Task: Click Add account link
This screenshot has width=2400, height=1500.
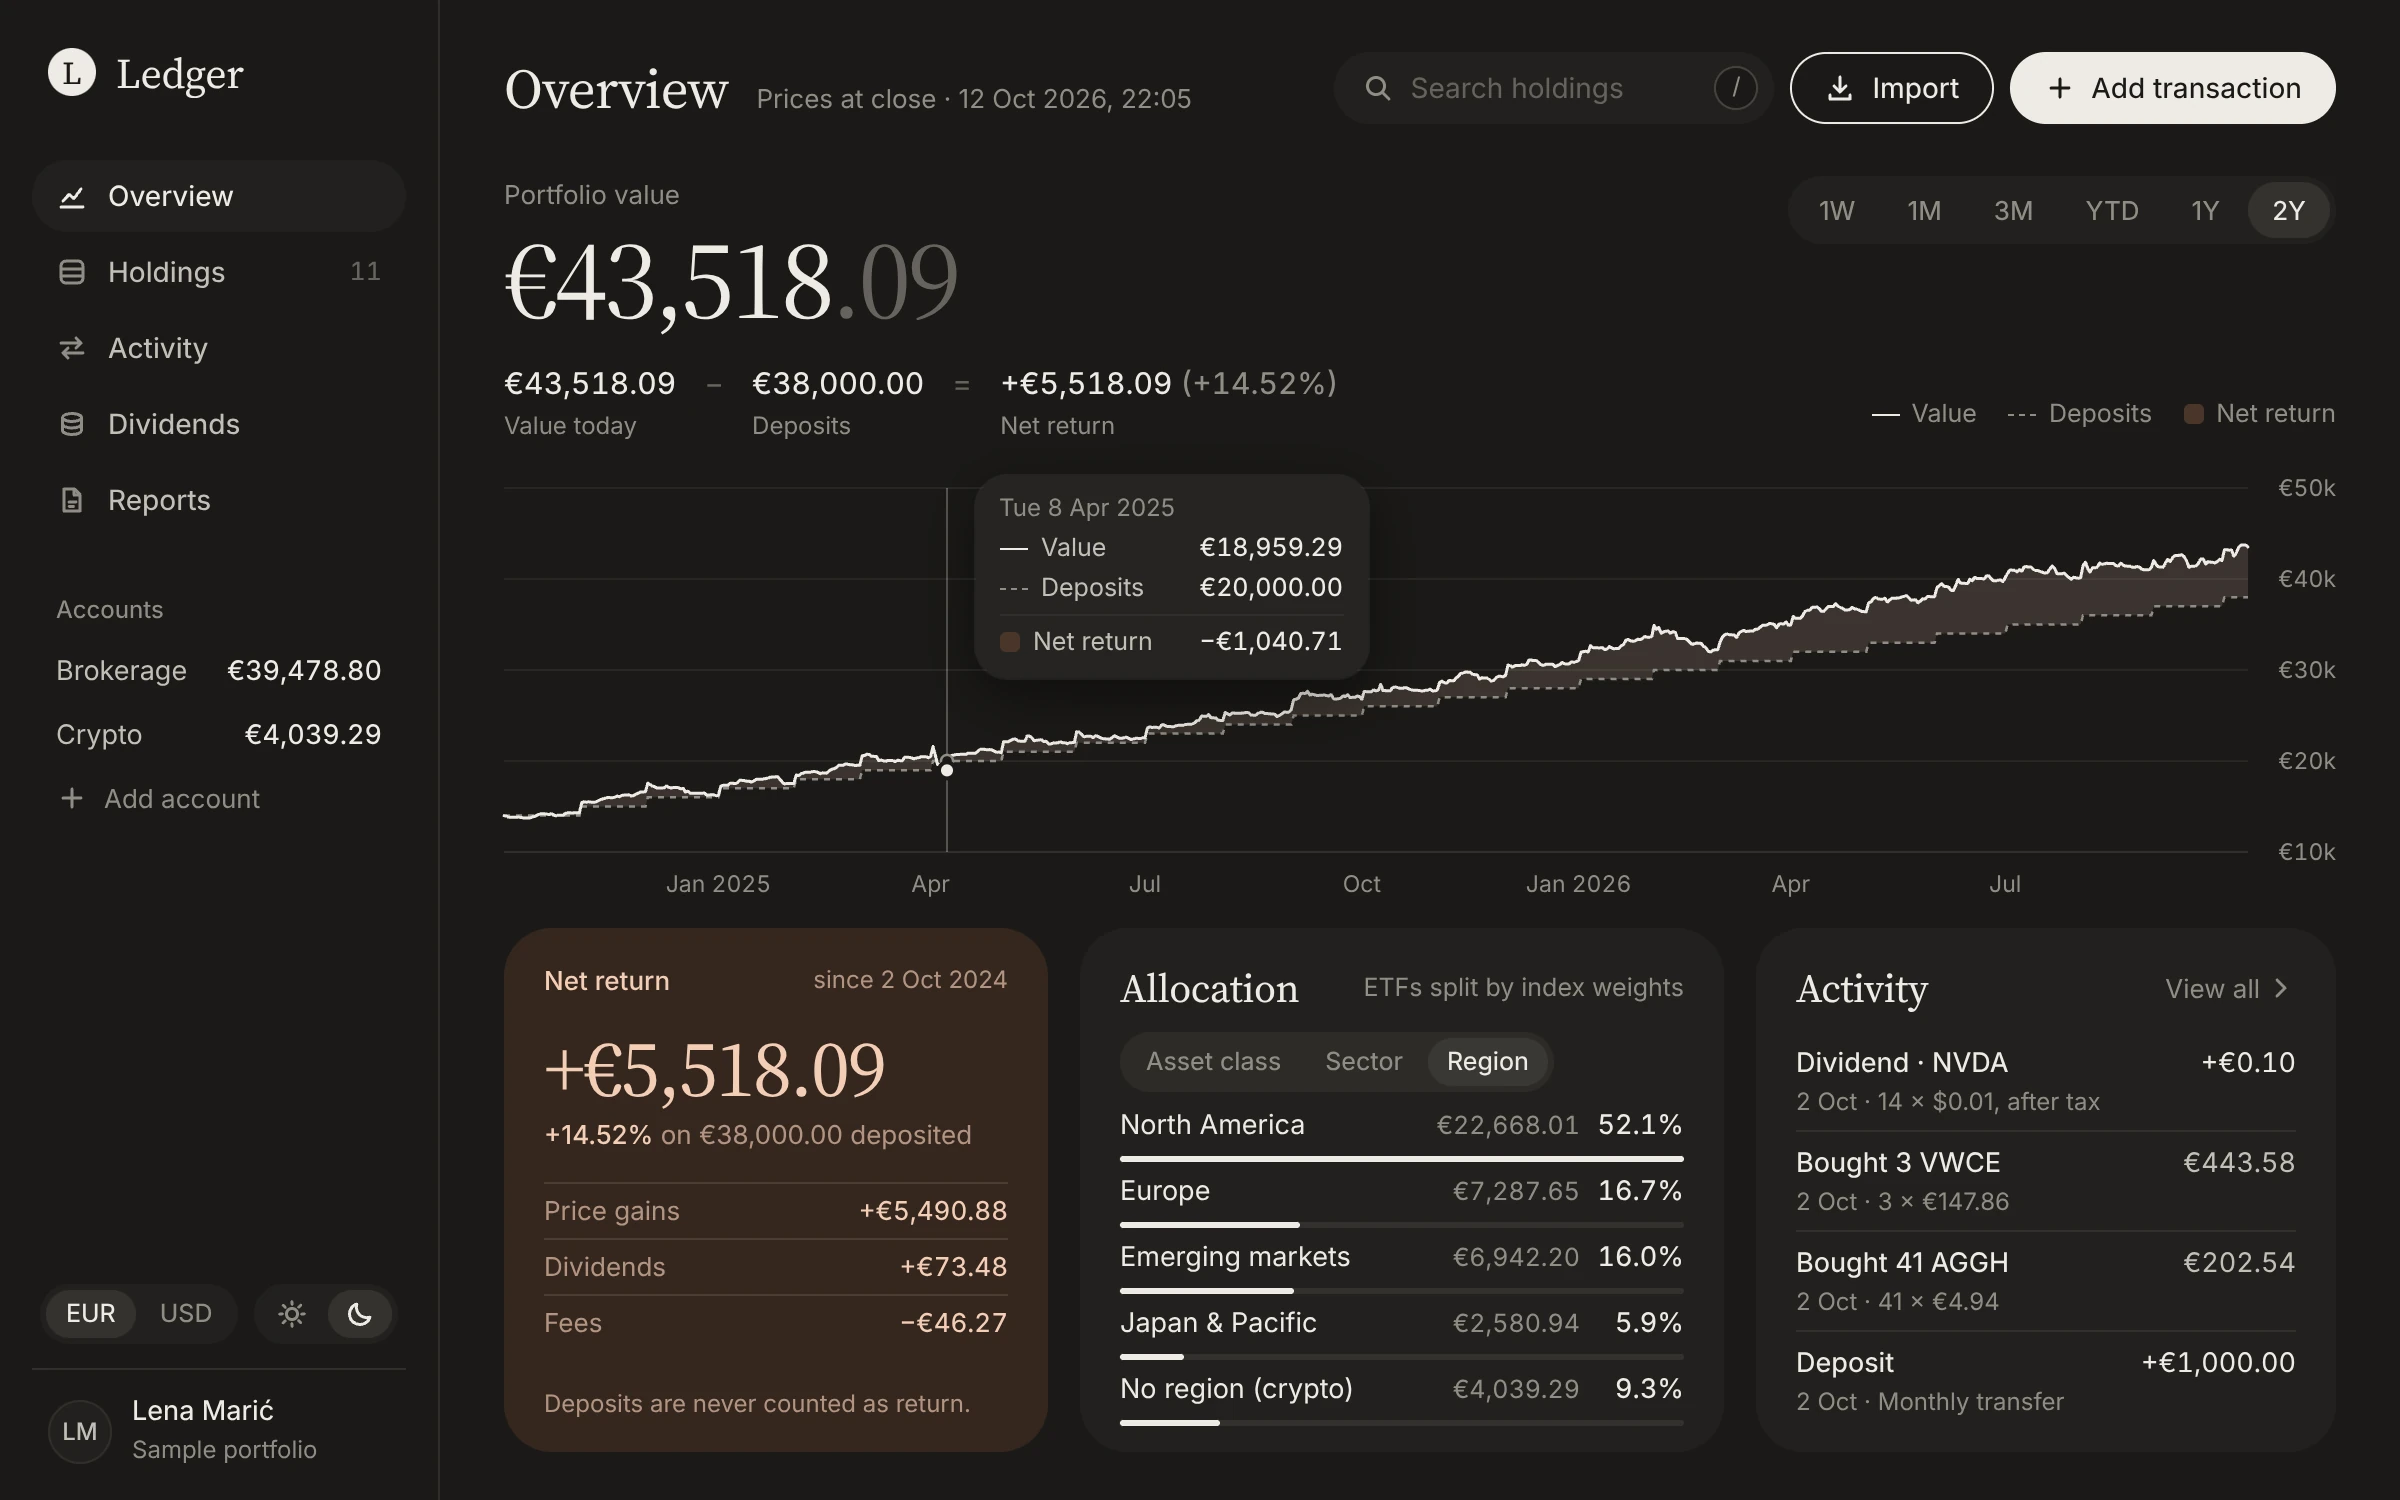Action: click(159, 798)
